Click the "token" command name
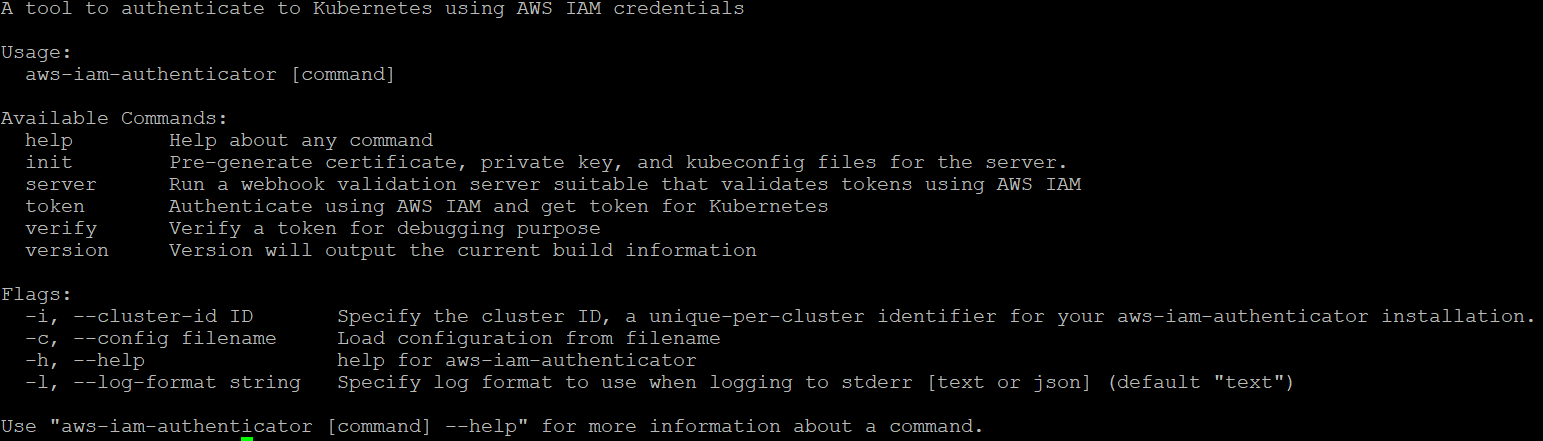 [55, 206]
